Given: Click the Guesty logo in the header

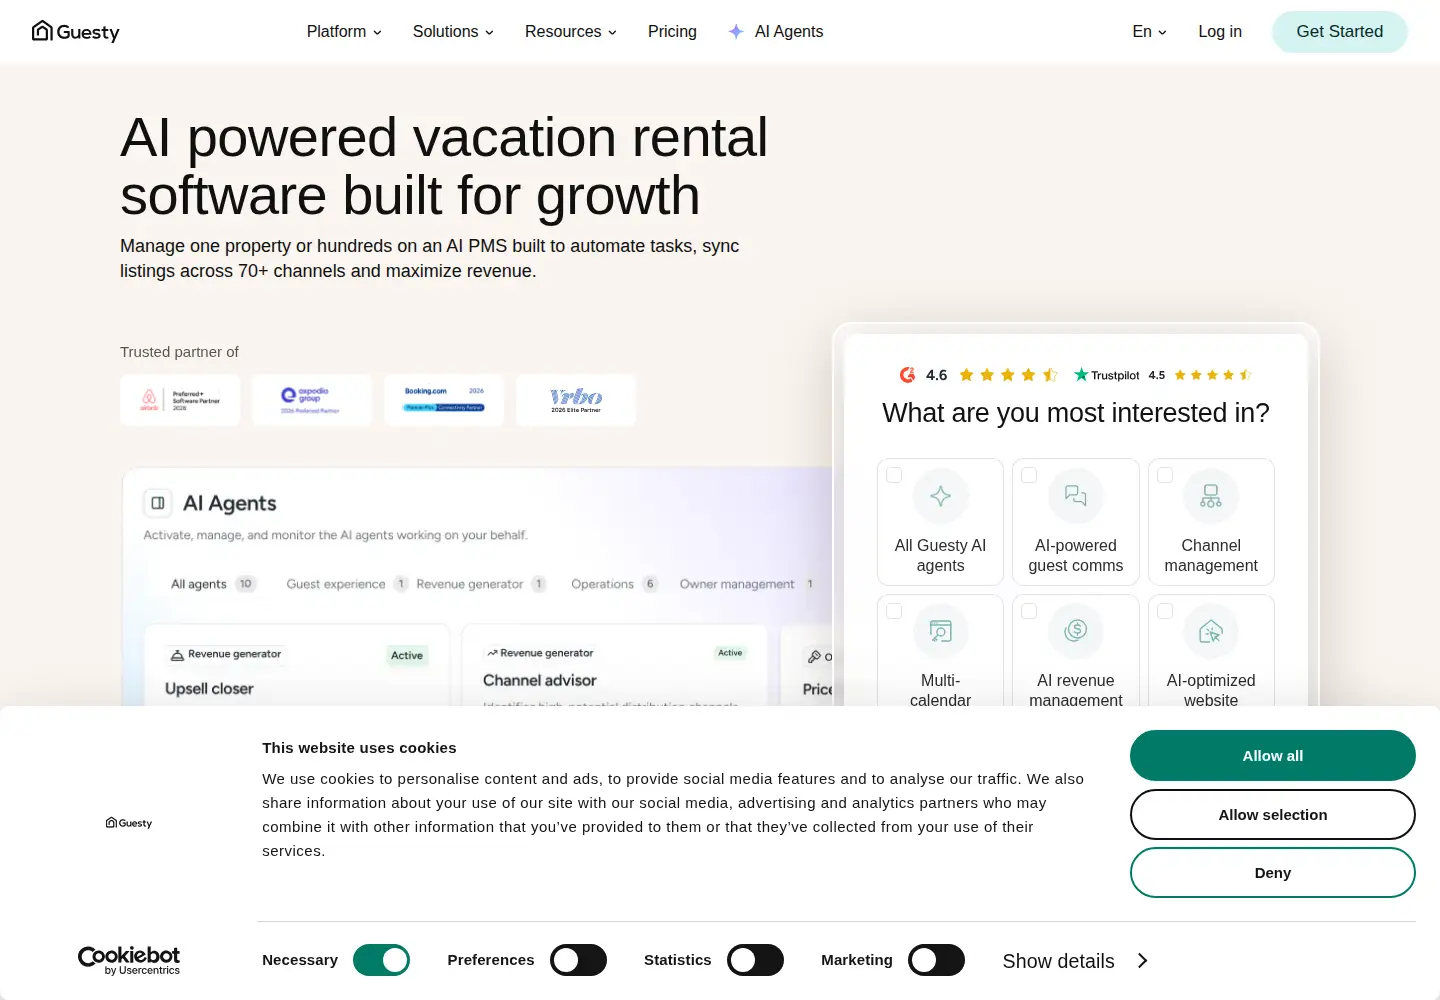Looking at the screenshot, I should pyautogui.click(x=76, y=32).
